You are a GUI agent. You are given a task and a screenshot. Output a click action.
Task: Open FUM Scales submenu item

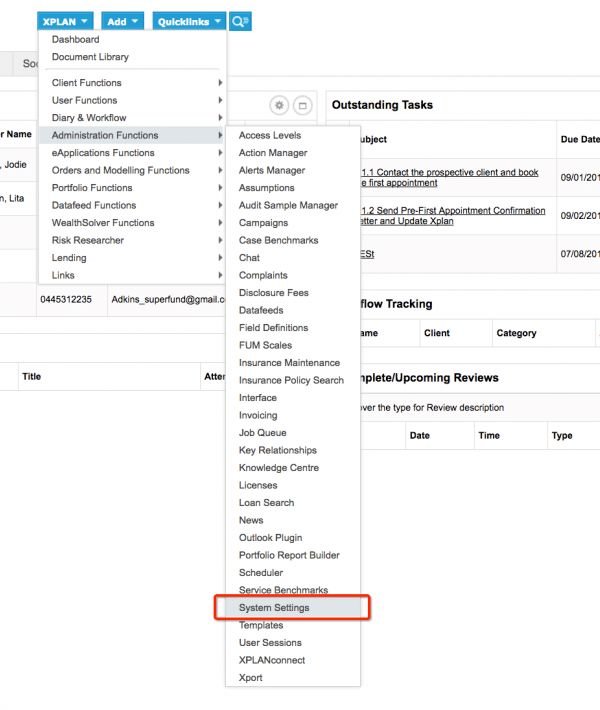click(x=265, y=345)
